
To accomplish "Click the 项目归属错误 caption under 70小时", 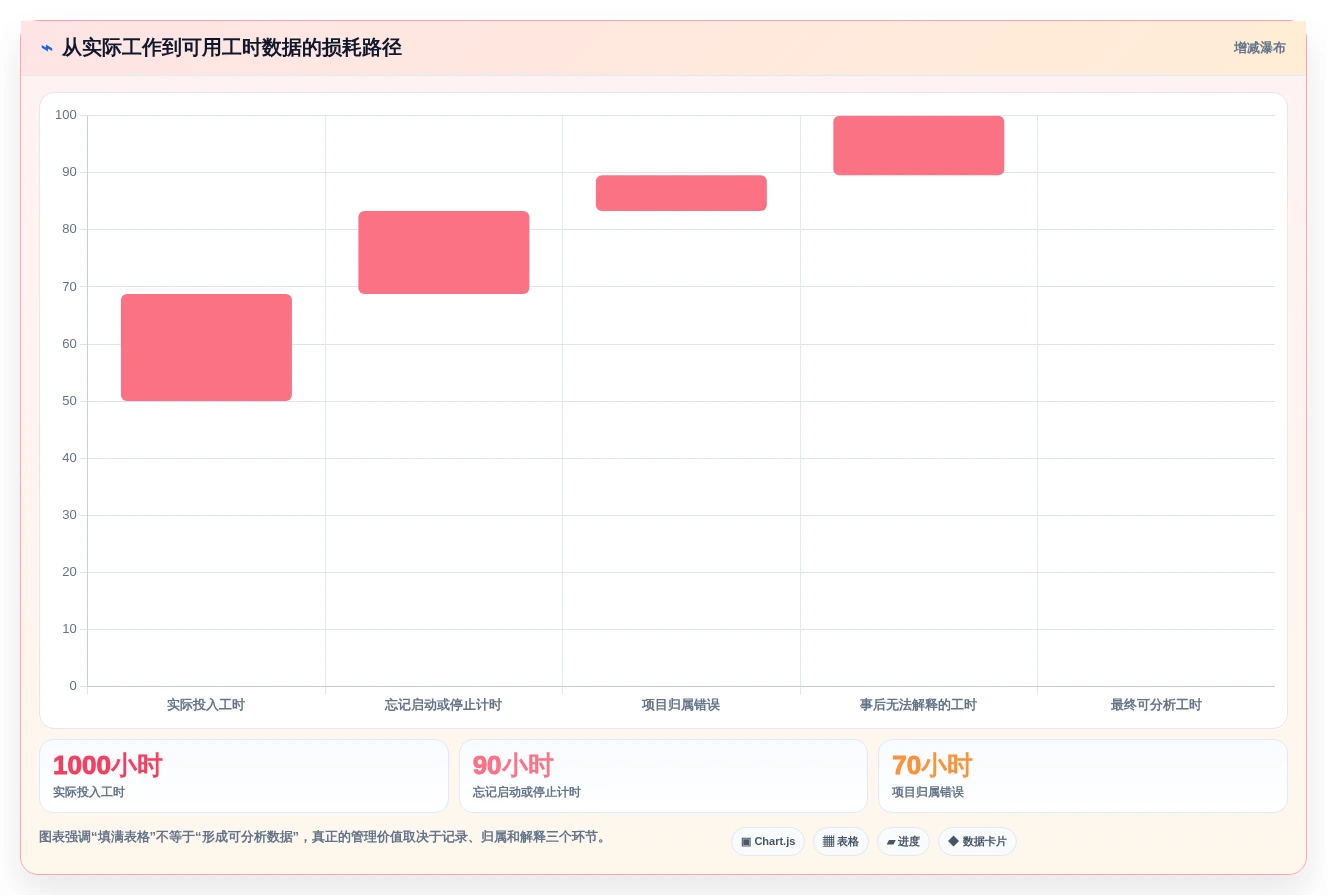I will point(928,792).
